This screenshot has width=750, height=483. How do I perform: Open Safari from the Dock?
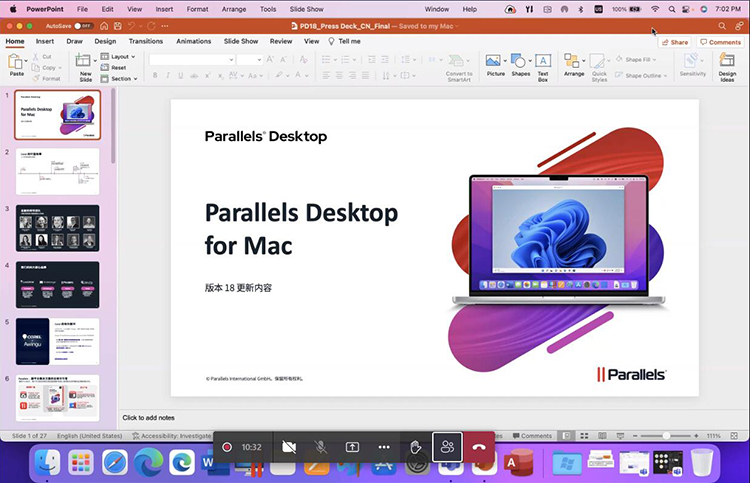point(115,462)
